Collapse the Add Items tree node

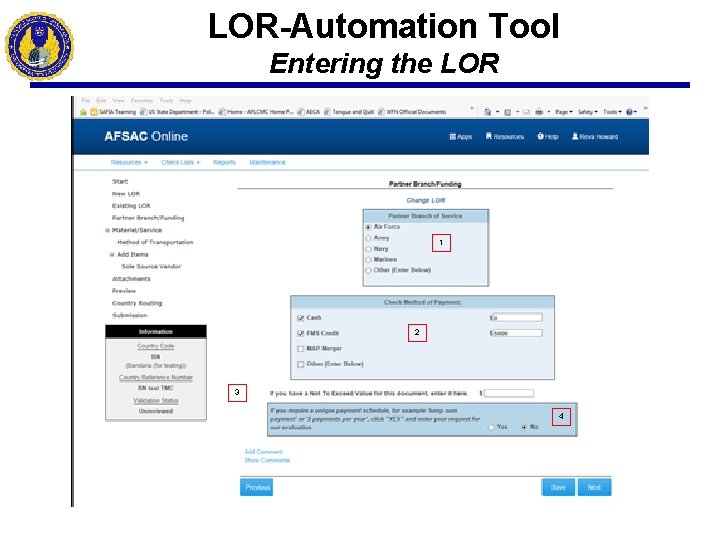pos(112,254)
